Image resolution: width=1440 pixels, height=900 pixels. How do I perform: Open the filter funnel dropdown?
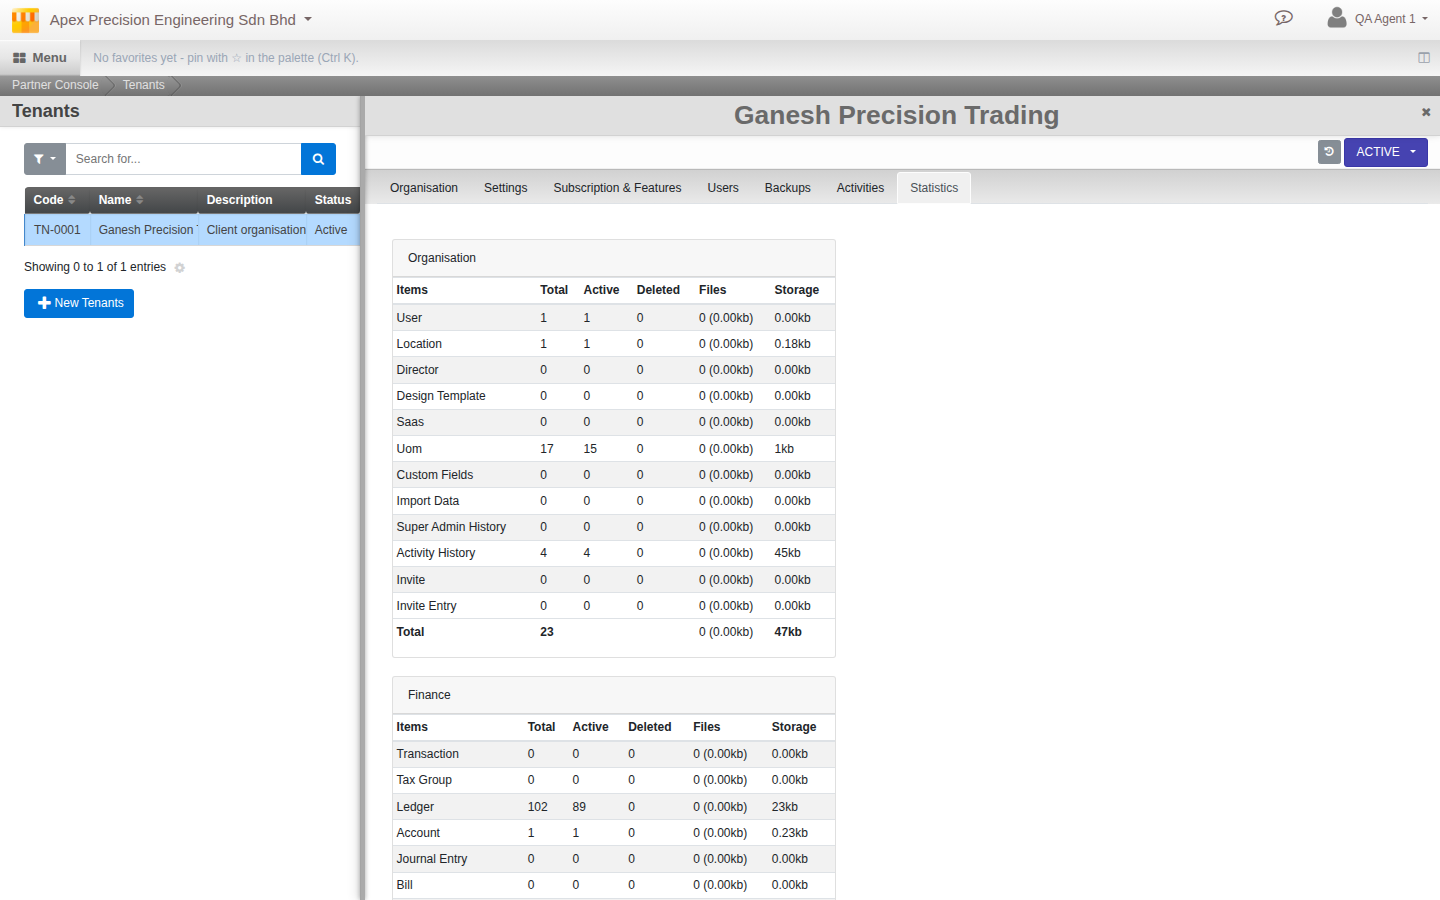45,159
